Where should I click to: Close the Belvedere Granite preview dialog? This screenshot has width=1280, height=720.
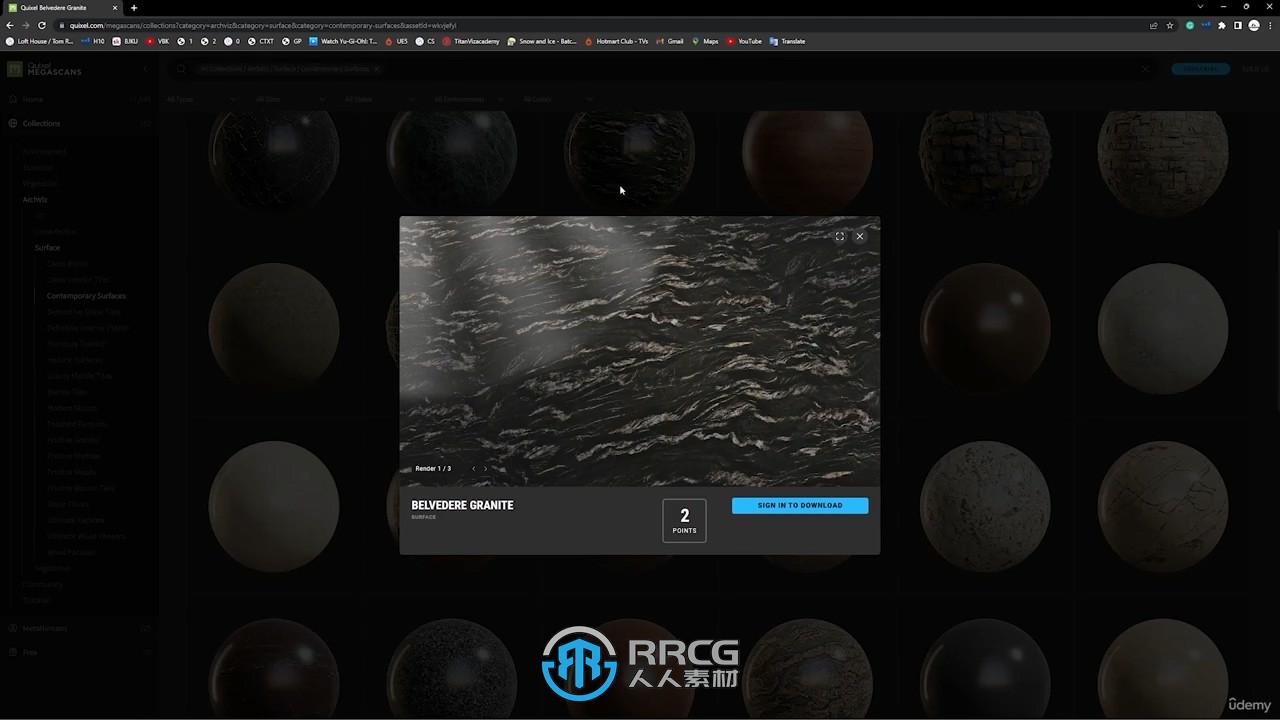click(x=860, y=236)
